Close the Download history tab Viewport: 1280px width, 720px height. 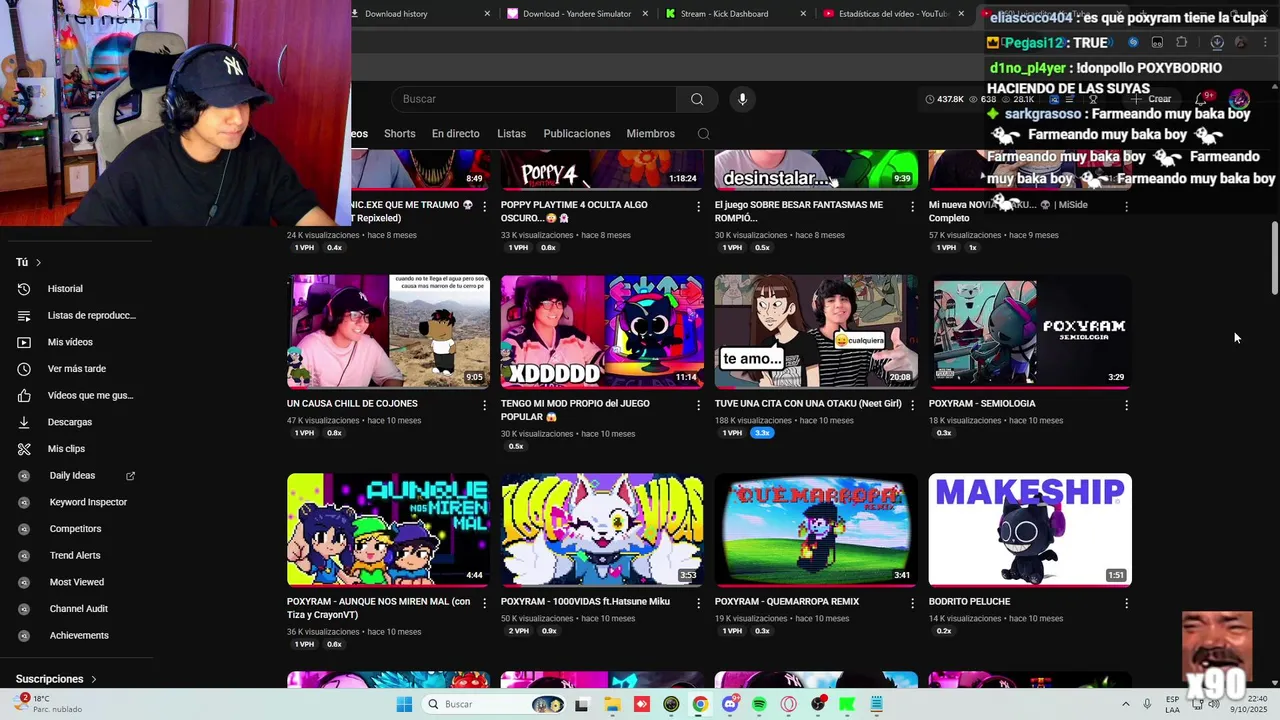(x=487, y=14)
